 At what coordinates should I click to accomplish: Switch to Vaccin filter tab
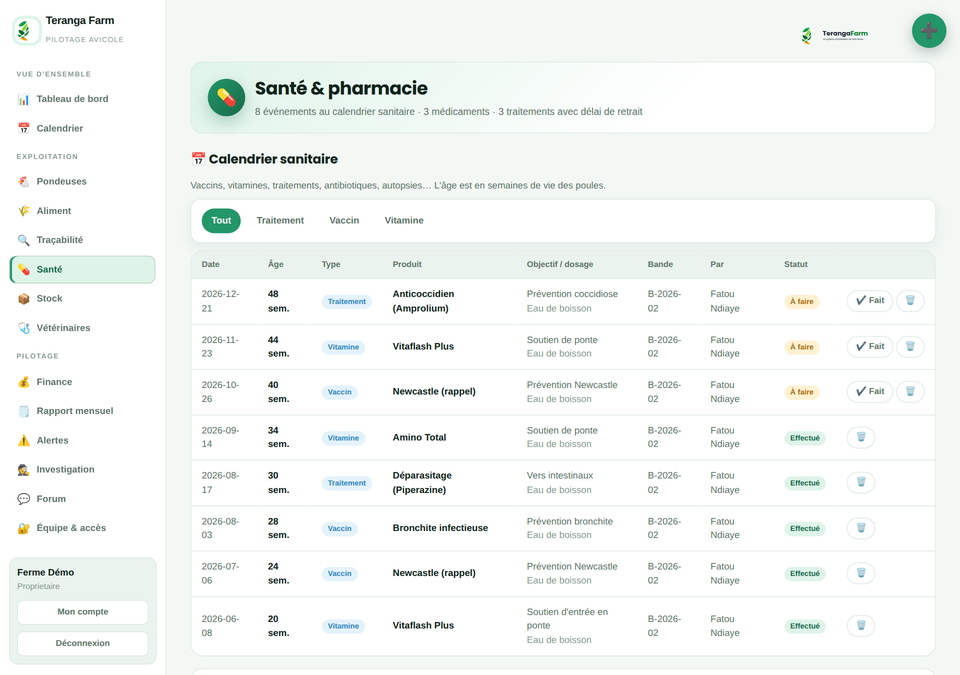(344, 221)
